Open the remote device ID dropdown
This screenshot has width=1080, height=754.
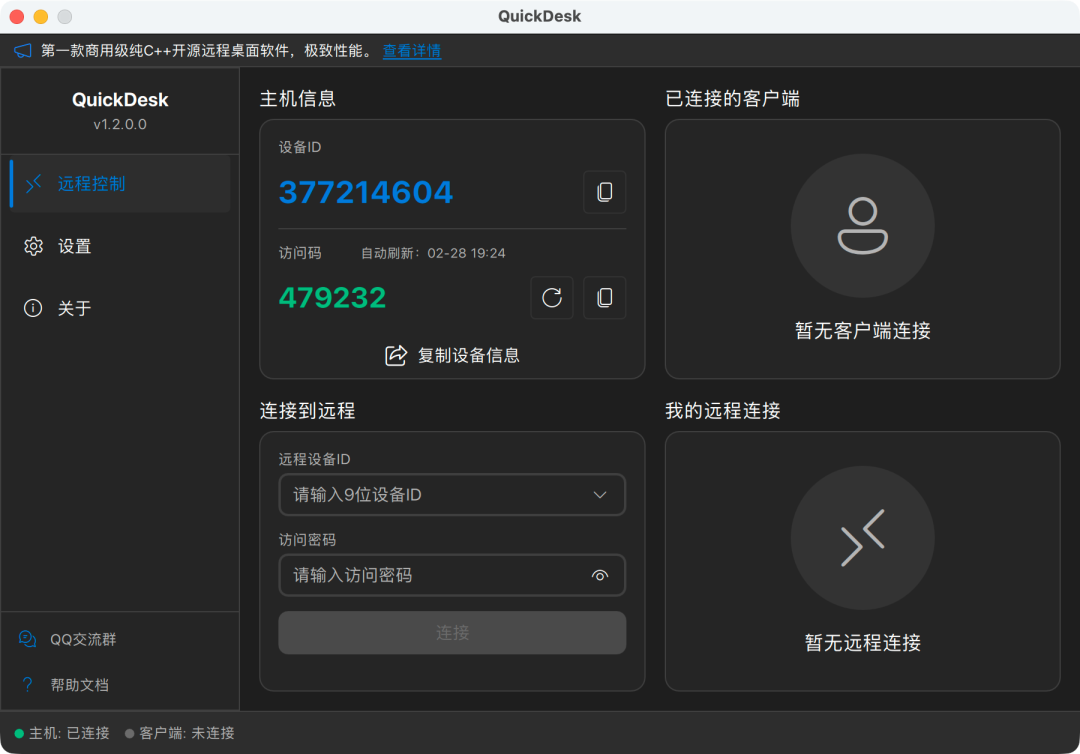pyautogui.click(x=600, y=494)
